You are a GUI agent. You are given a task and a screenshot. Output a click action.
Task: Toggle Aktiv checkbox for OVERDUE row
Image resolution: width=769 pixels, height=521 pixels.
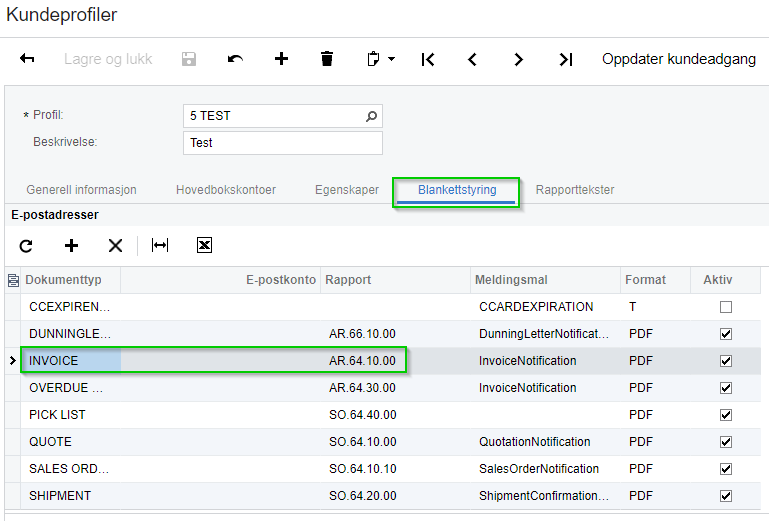pyautogui.click(x=726, y=388)
